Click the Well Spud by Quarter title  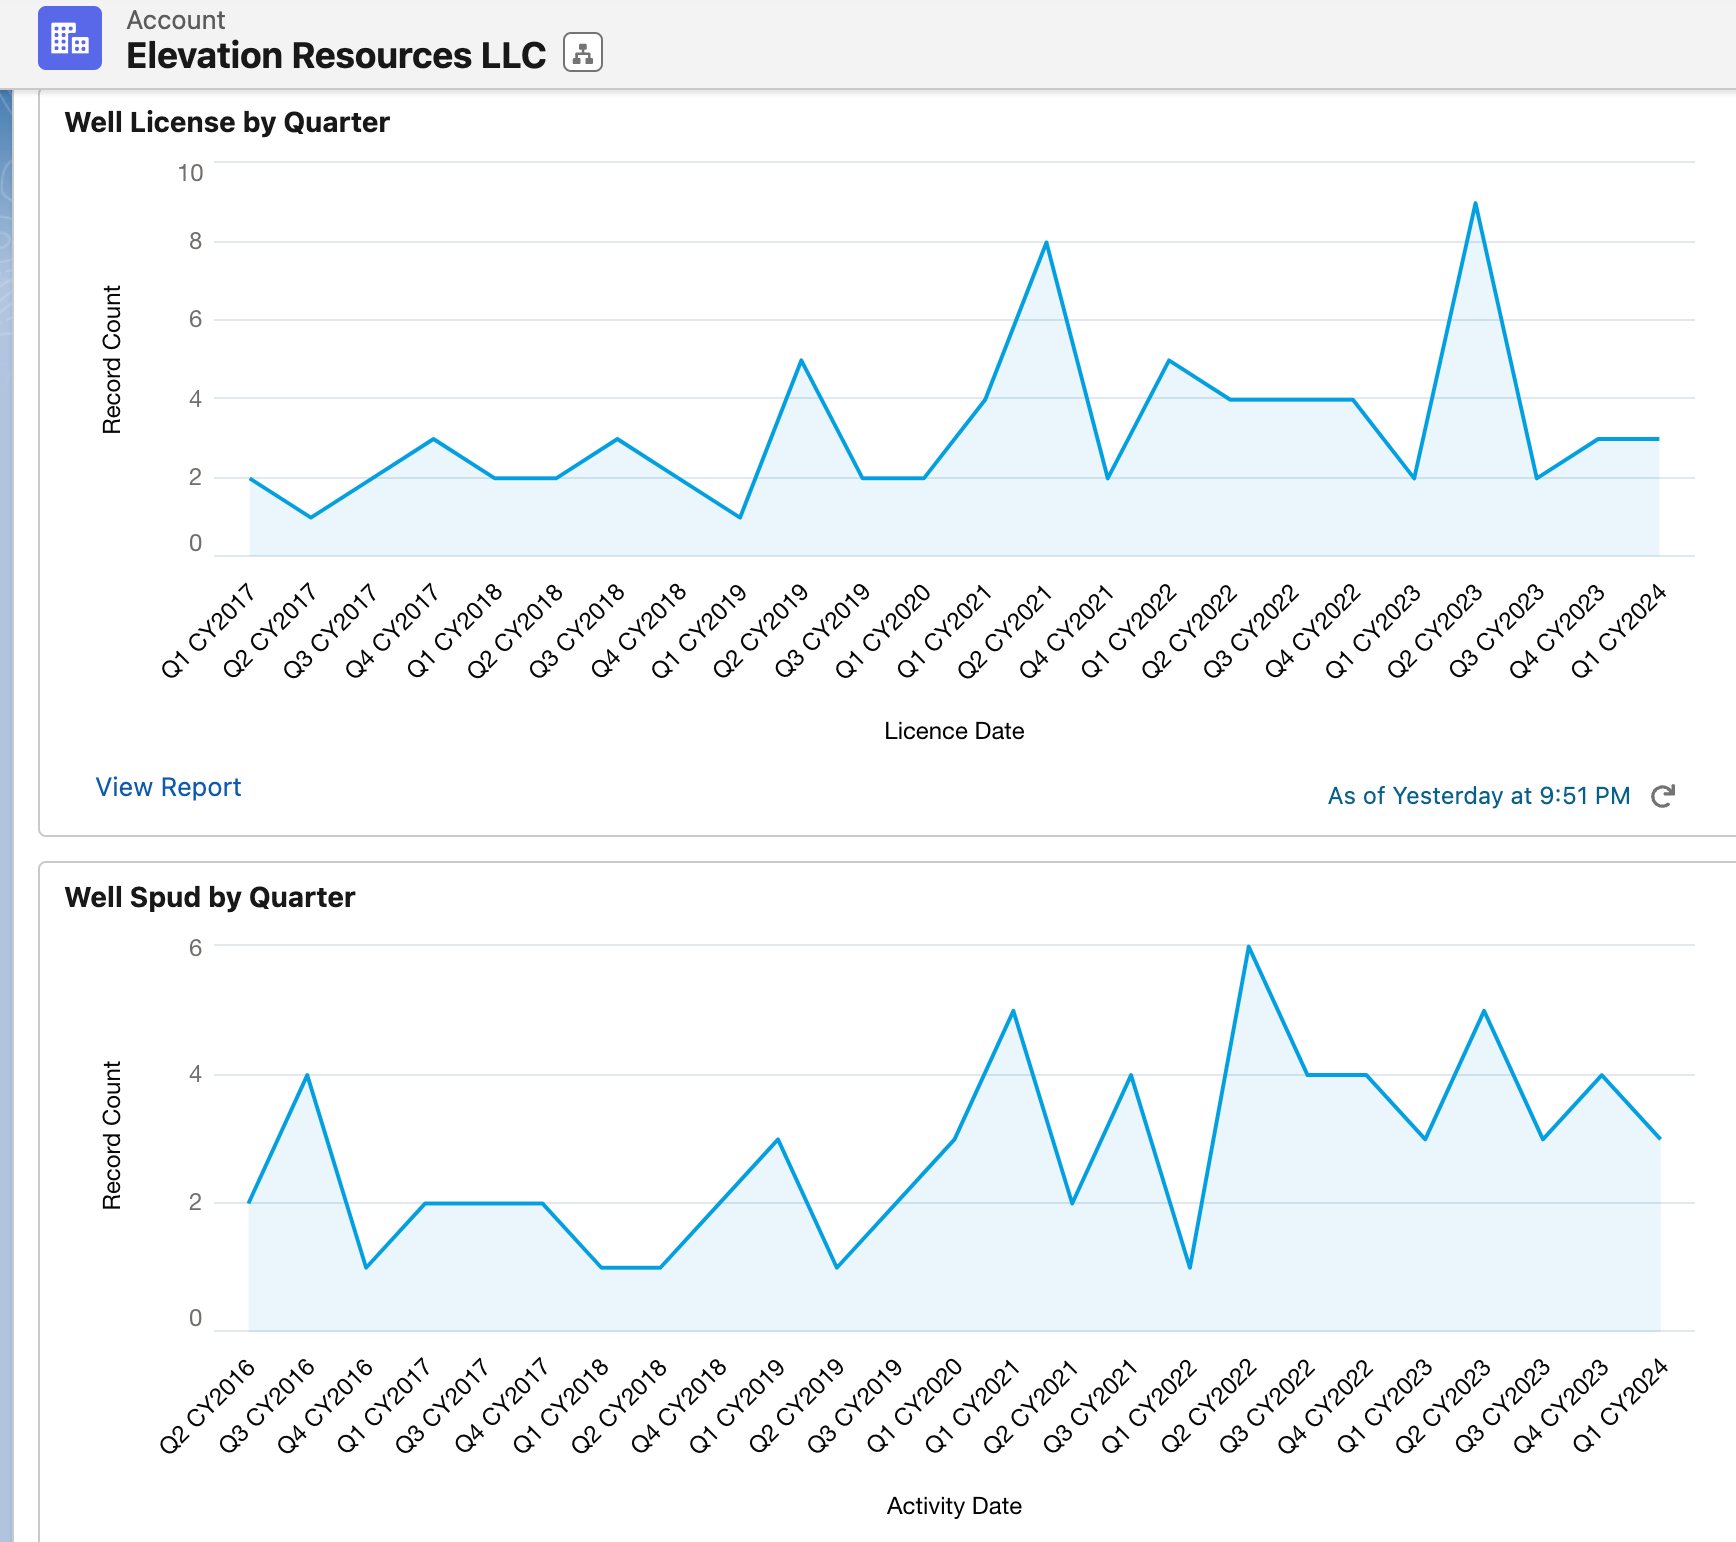(x=210, y=897)
